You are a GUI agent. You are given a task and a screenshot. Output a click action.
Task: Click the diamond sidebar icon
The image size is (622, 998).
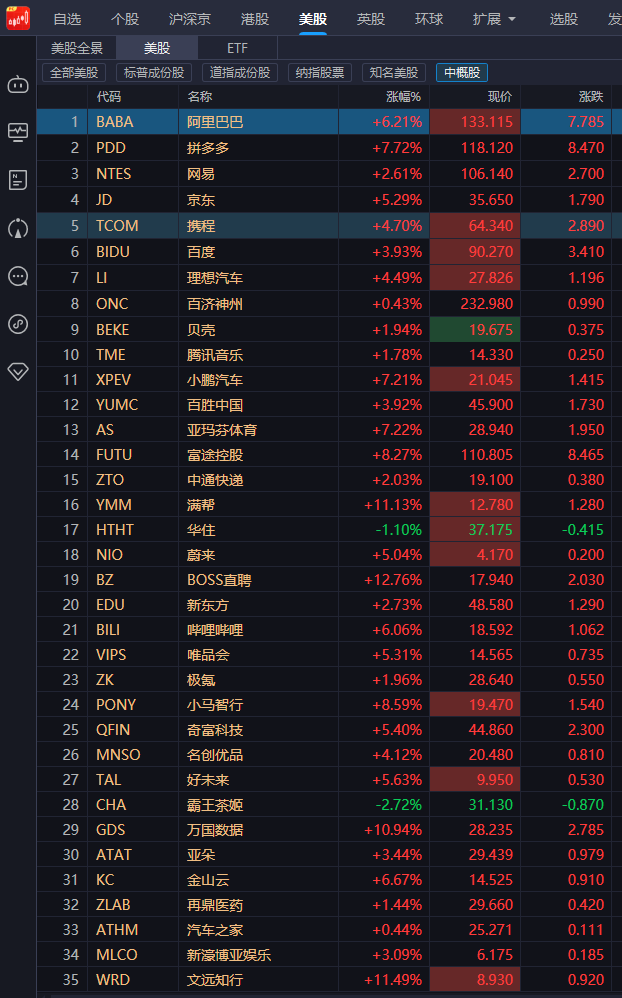[x=18, y=372]
